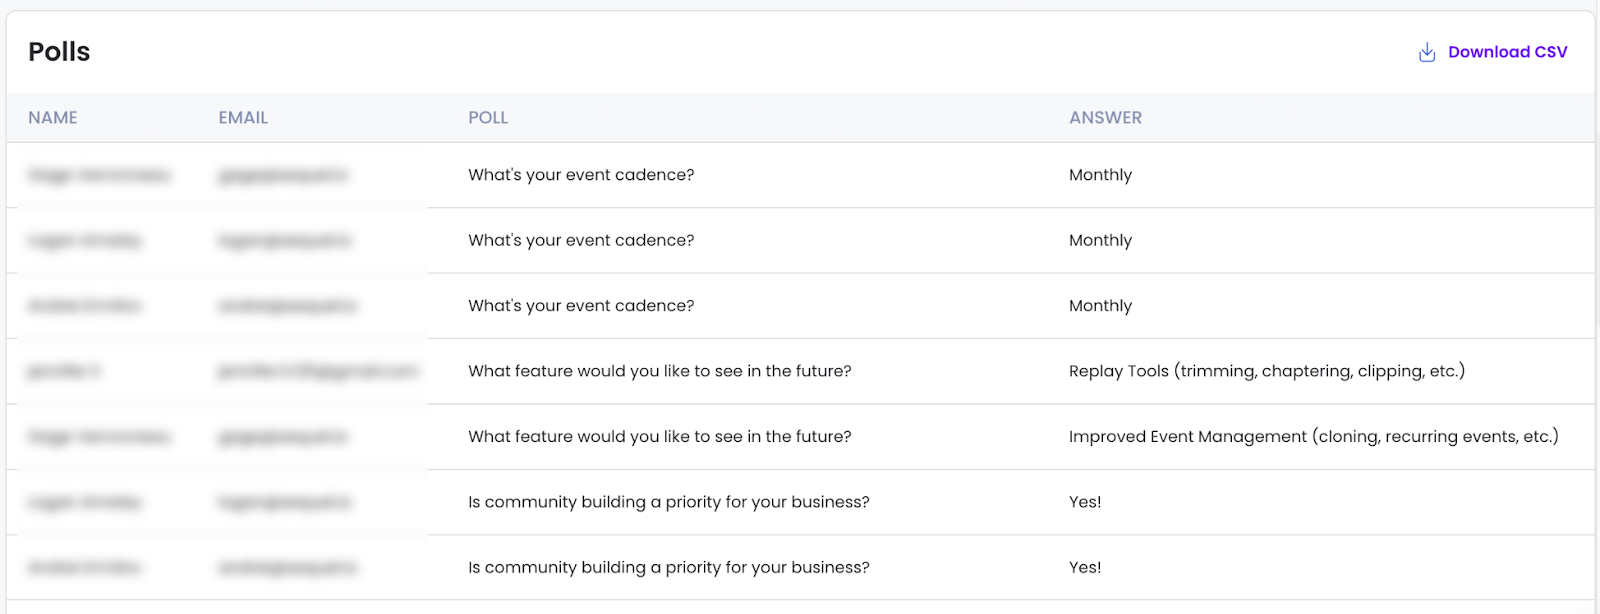This screenshot has height=614, width=1600.
Task: Select the answer 'Improved Event Management (cloning, recurring events, etc.)'
Action: coord(1314,436)
